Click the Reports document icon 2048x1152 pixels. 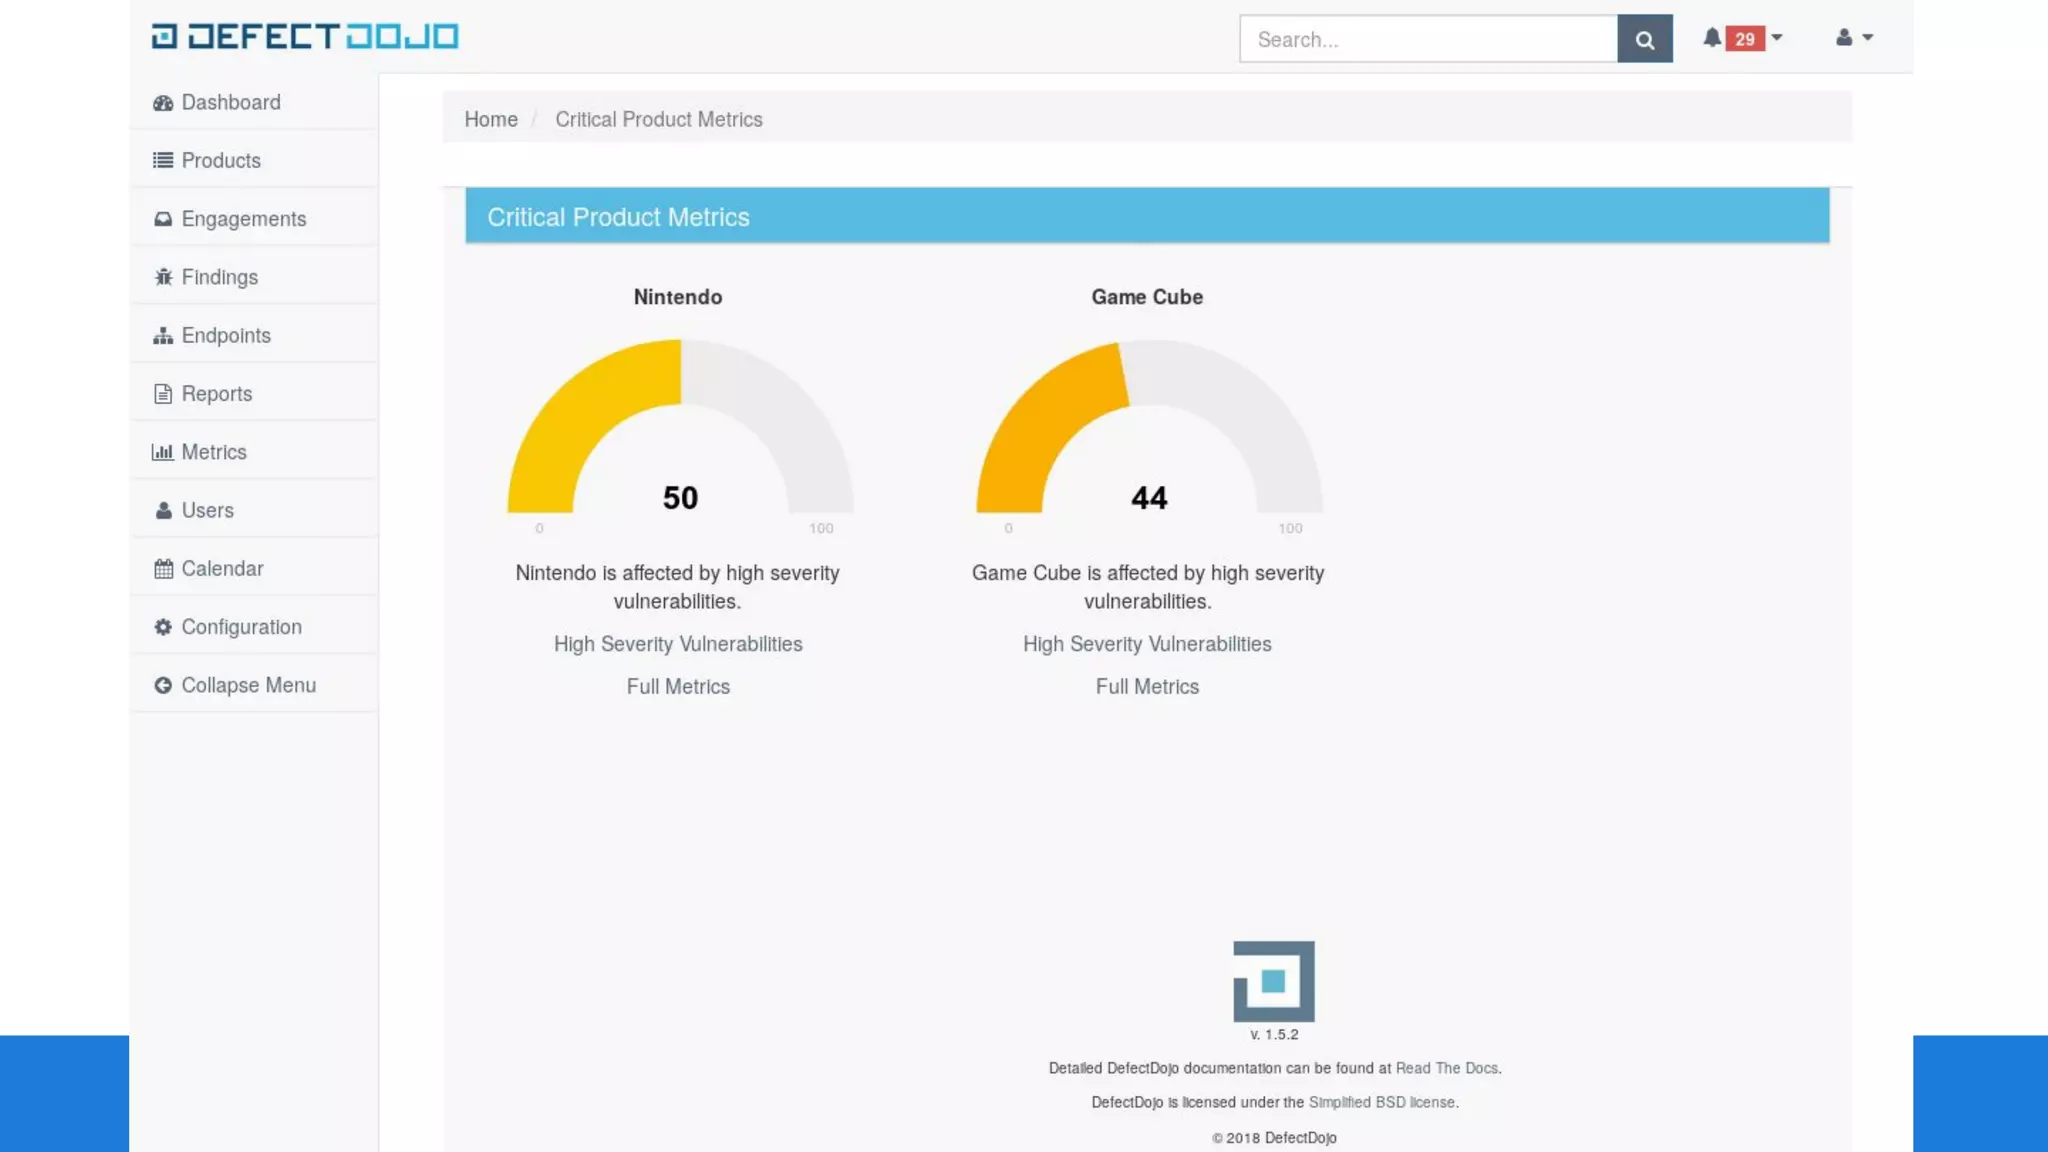coord(163,394)
